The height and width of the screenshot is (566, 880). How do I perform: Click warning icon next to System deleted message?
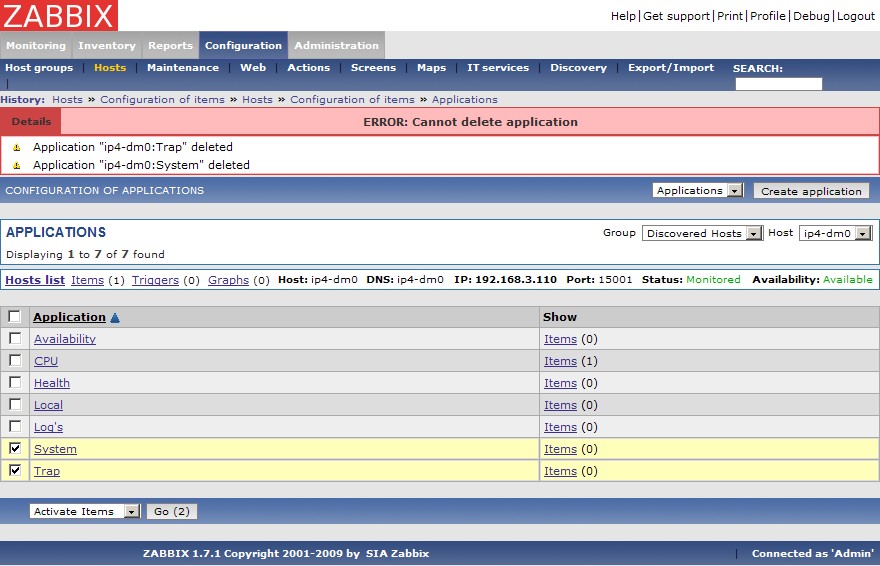[x=17, y=165]
